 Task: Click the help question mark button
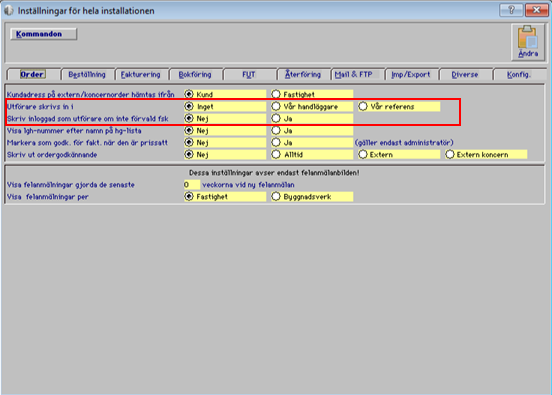point(511,10)
